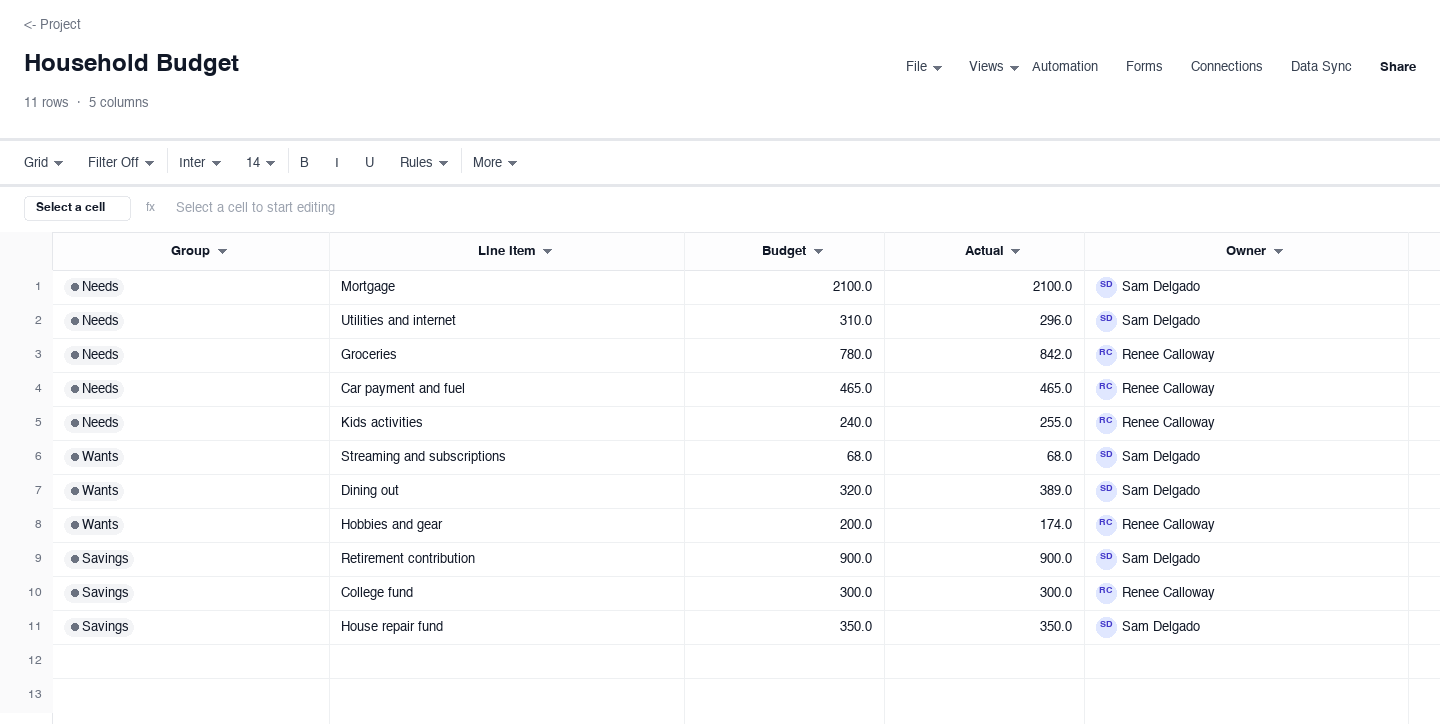
Task: Click the Share button
Action: click(x=1398, y=67)
